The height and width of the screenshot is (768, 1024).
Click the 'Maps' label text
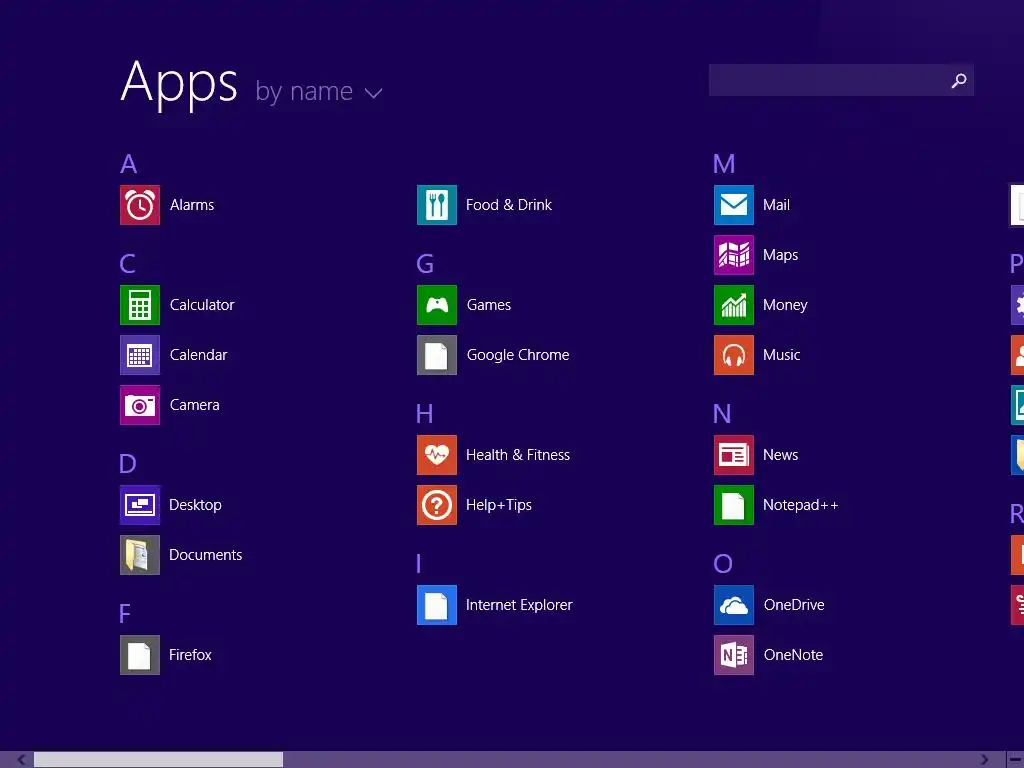click(780, 255)
